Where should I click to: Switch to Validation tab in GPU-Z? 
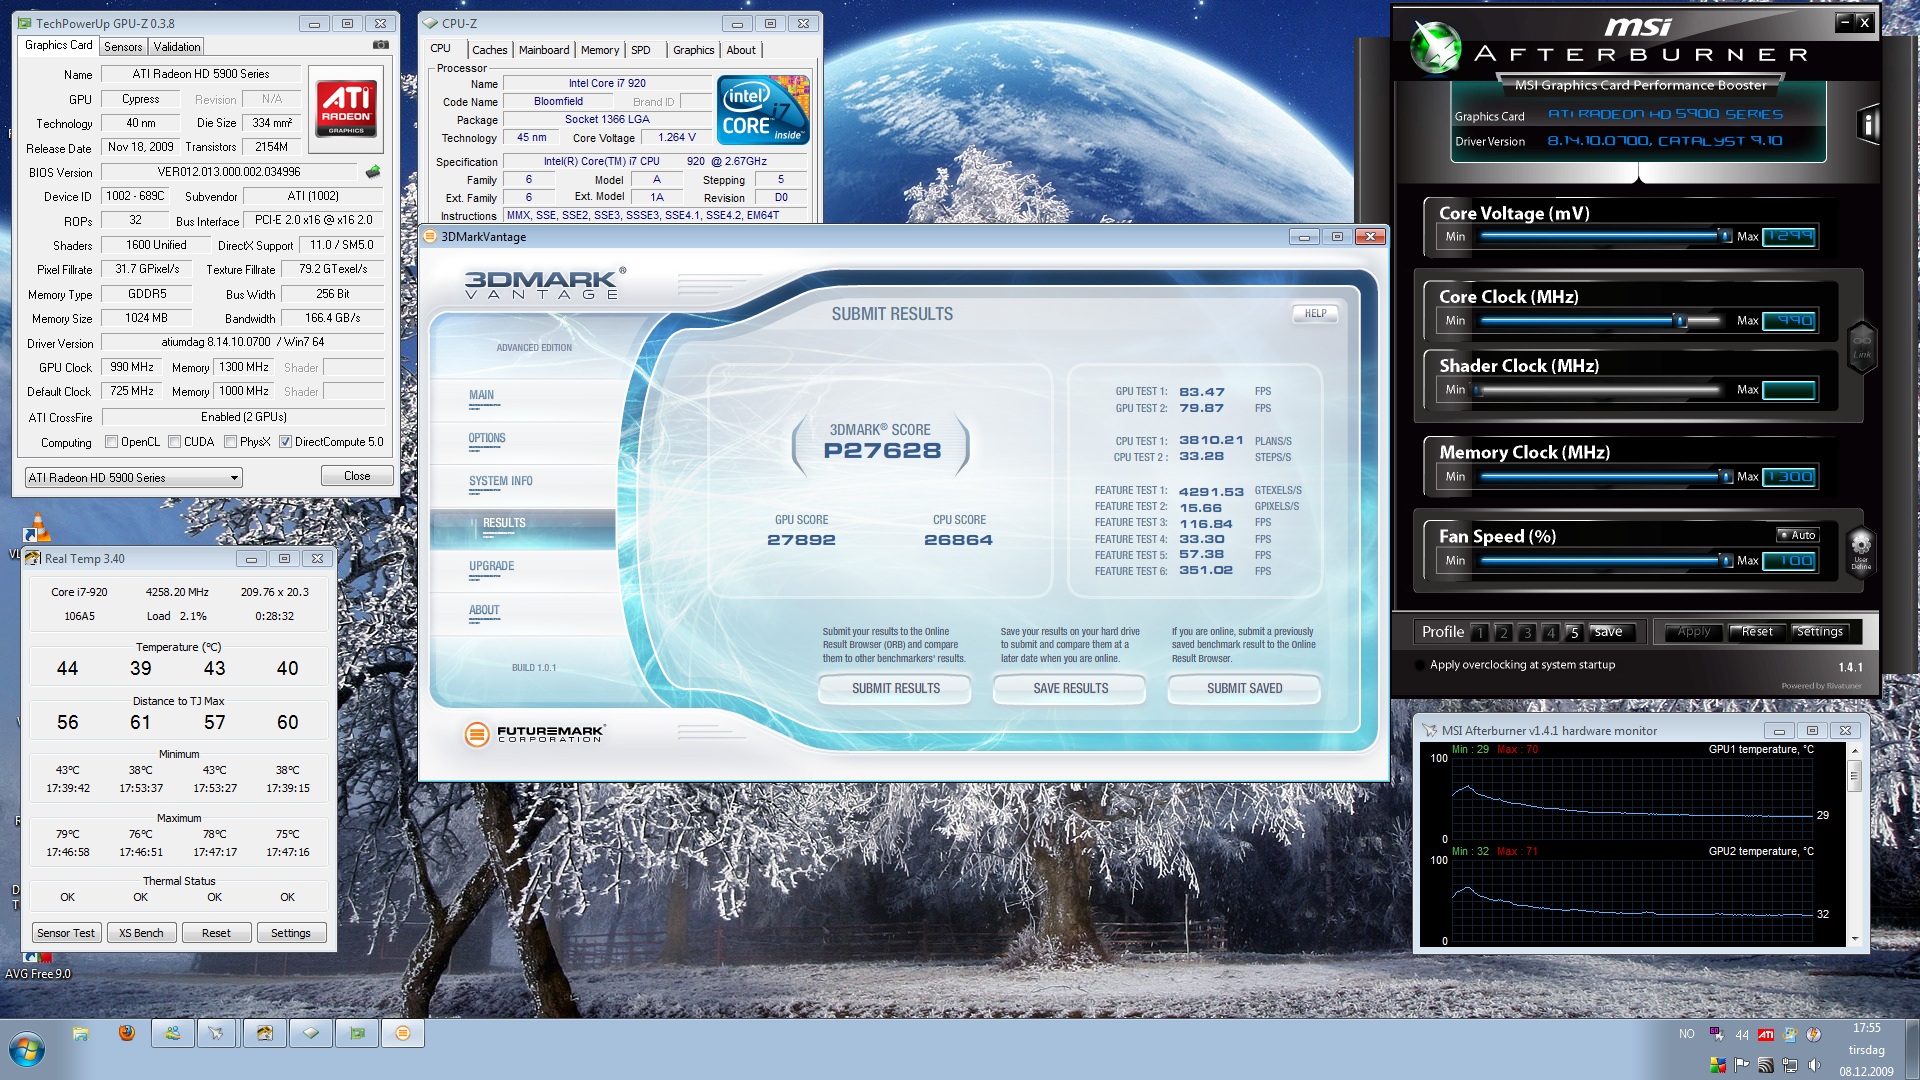(x=177, y=47)
